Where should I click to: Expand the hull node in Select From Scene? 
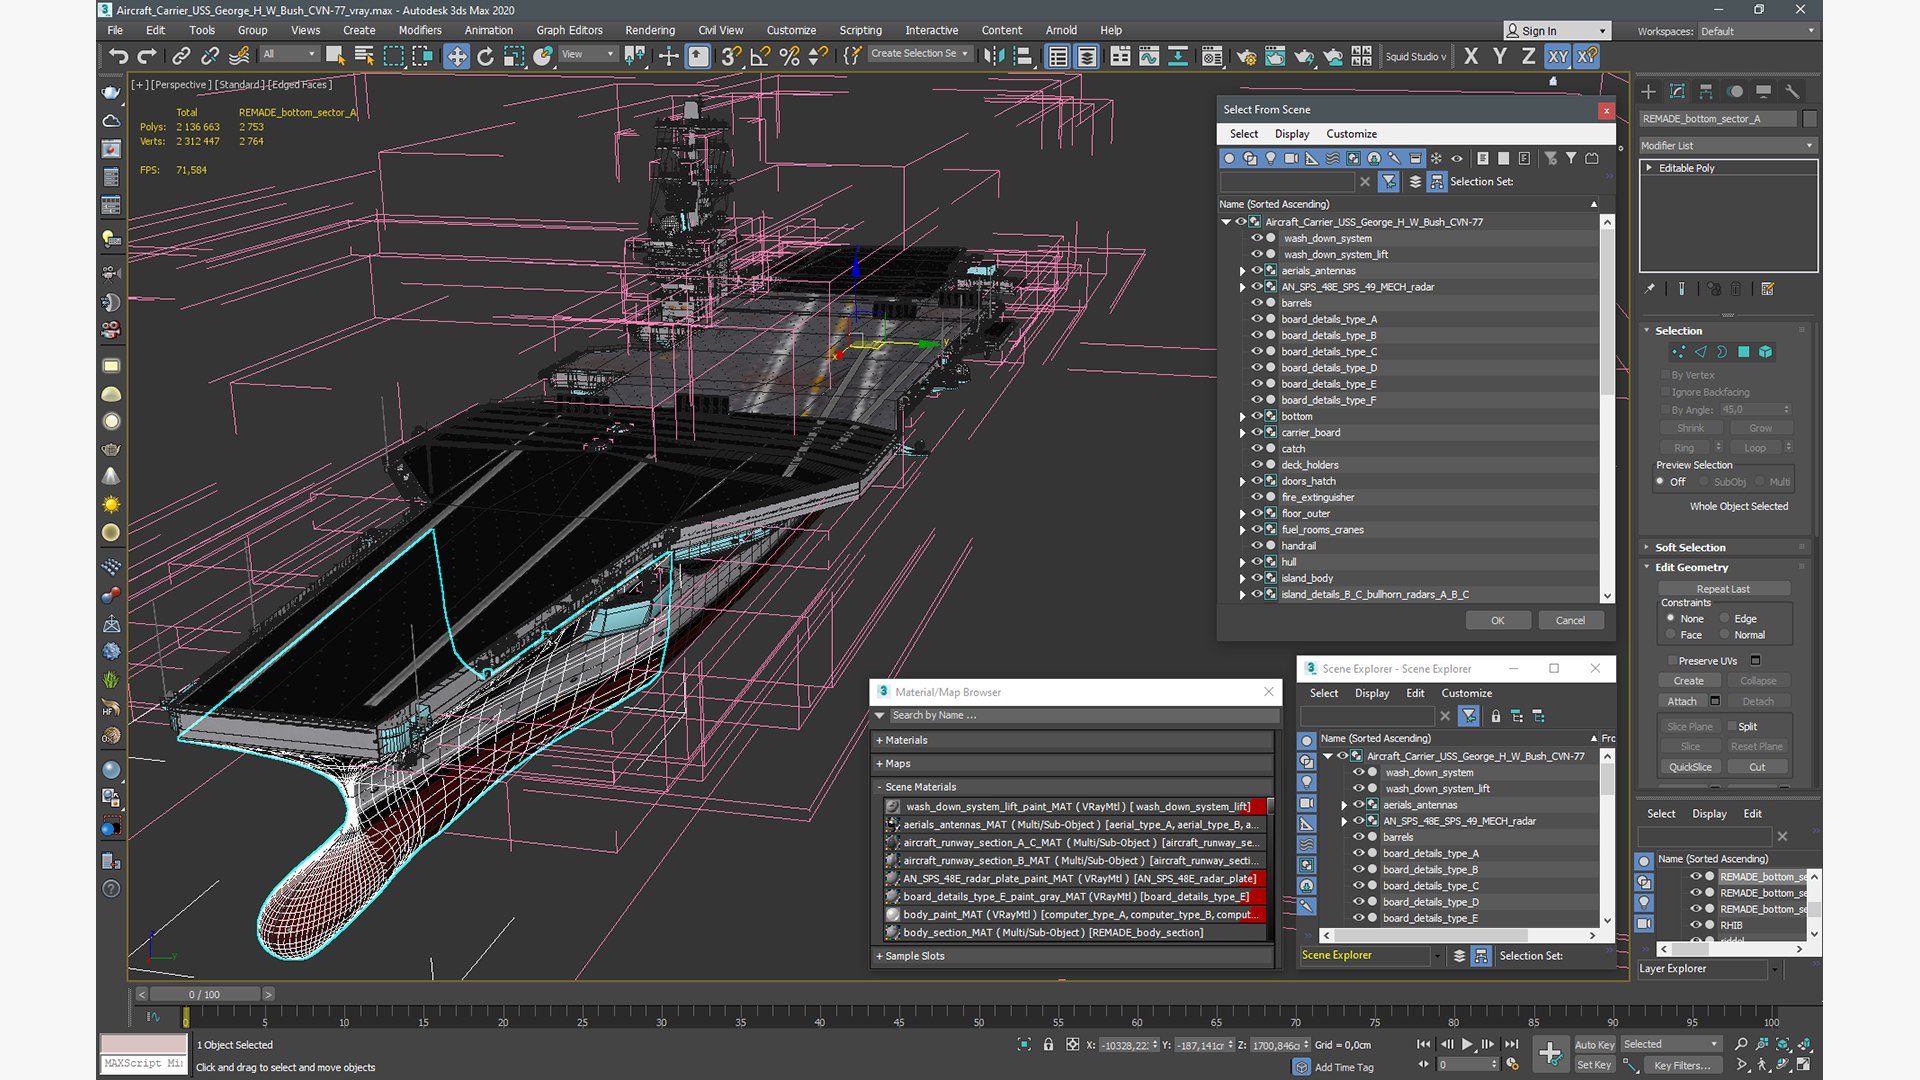(1243, 562)
